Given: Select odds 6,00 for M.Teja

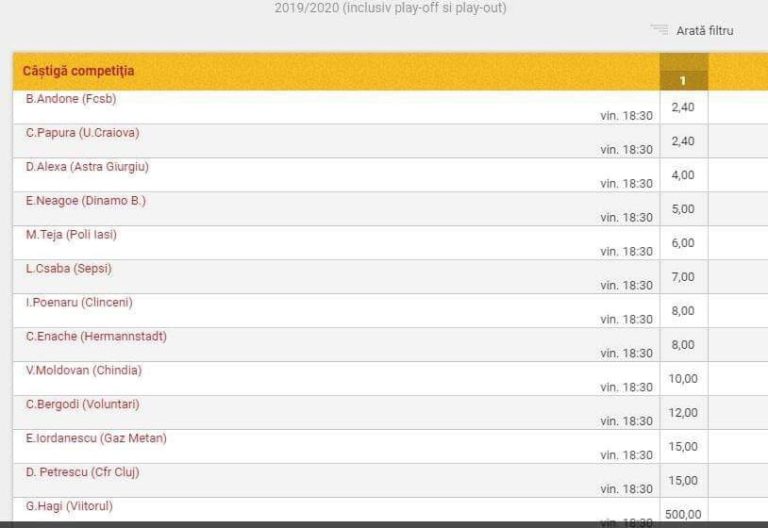Looking at the screenshot, I should pos(683,243).
